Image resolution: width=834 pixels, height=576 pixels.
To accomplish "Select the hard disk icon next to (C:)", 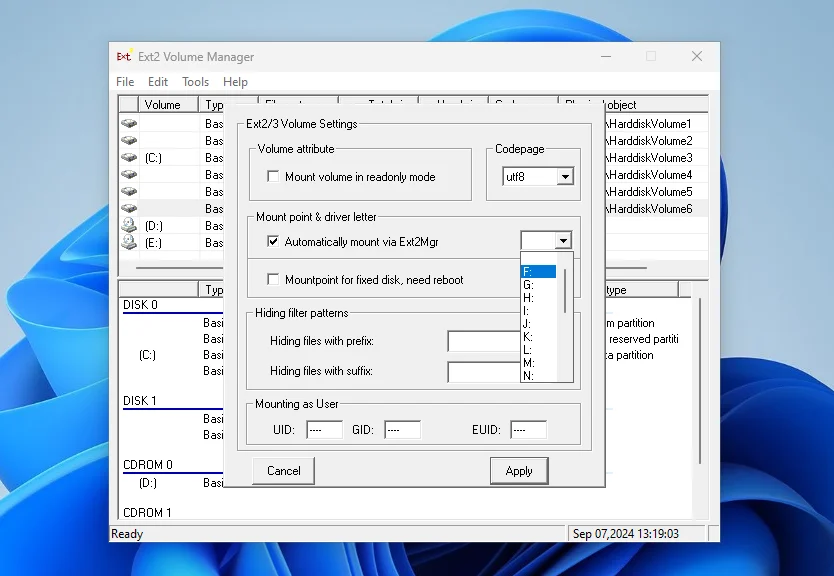I will pos(129,158).
